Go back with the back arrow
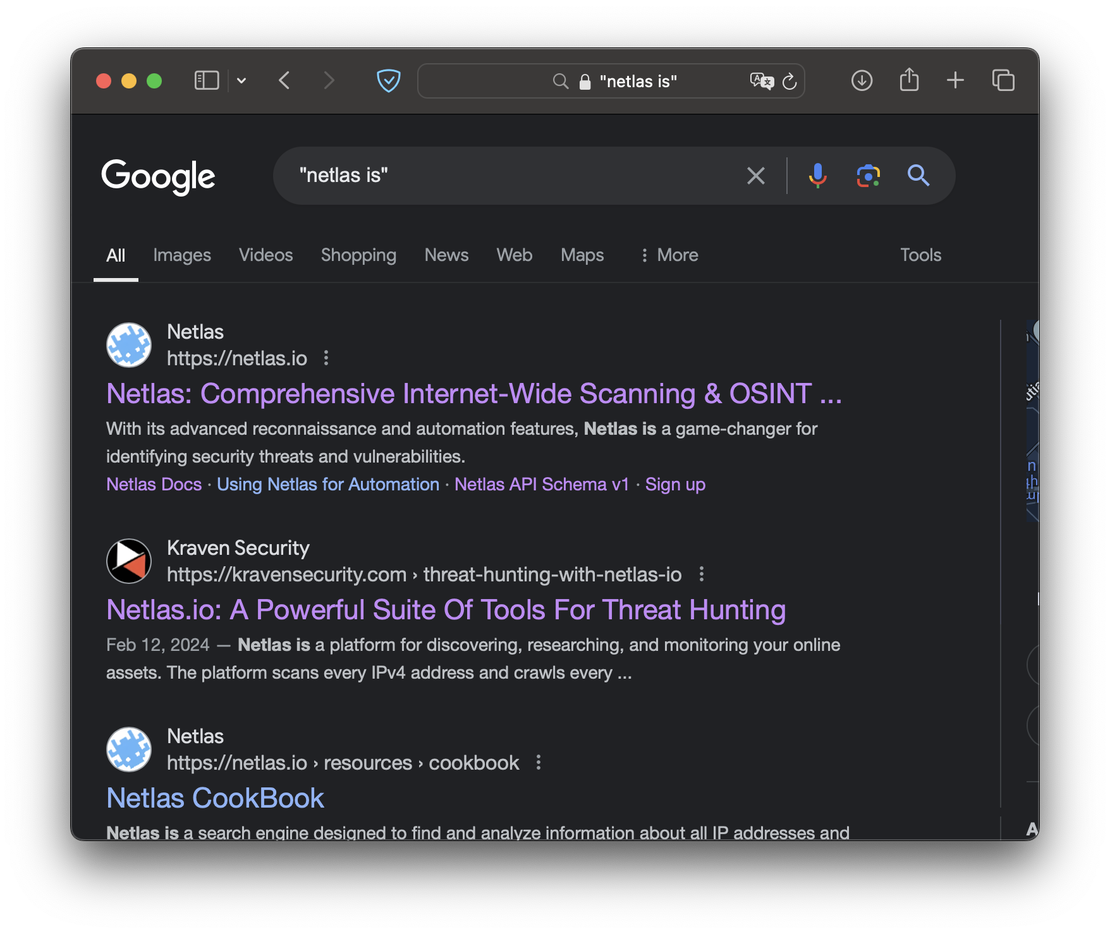Screen dimensions: 1110x934 pyautogui.click(x=285, y=81)
